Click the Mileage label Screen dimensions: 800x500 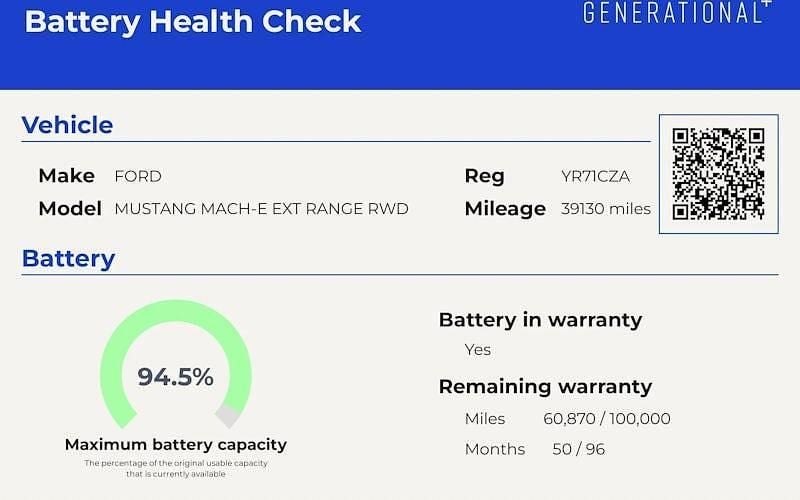point(505,209)
